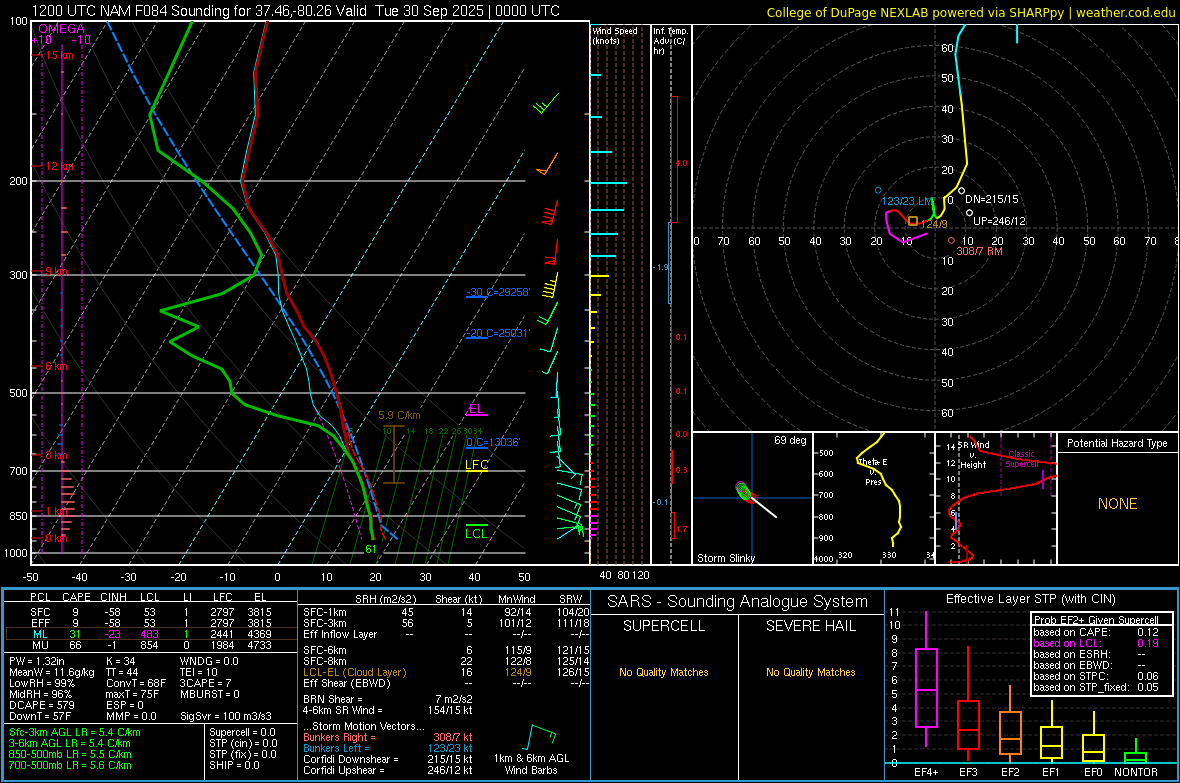
Task: Click the Storm Slinky circle graphic
Action: point(743,491)
